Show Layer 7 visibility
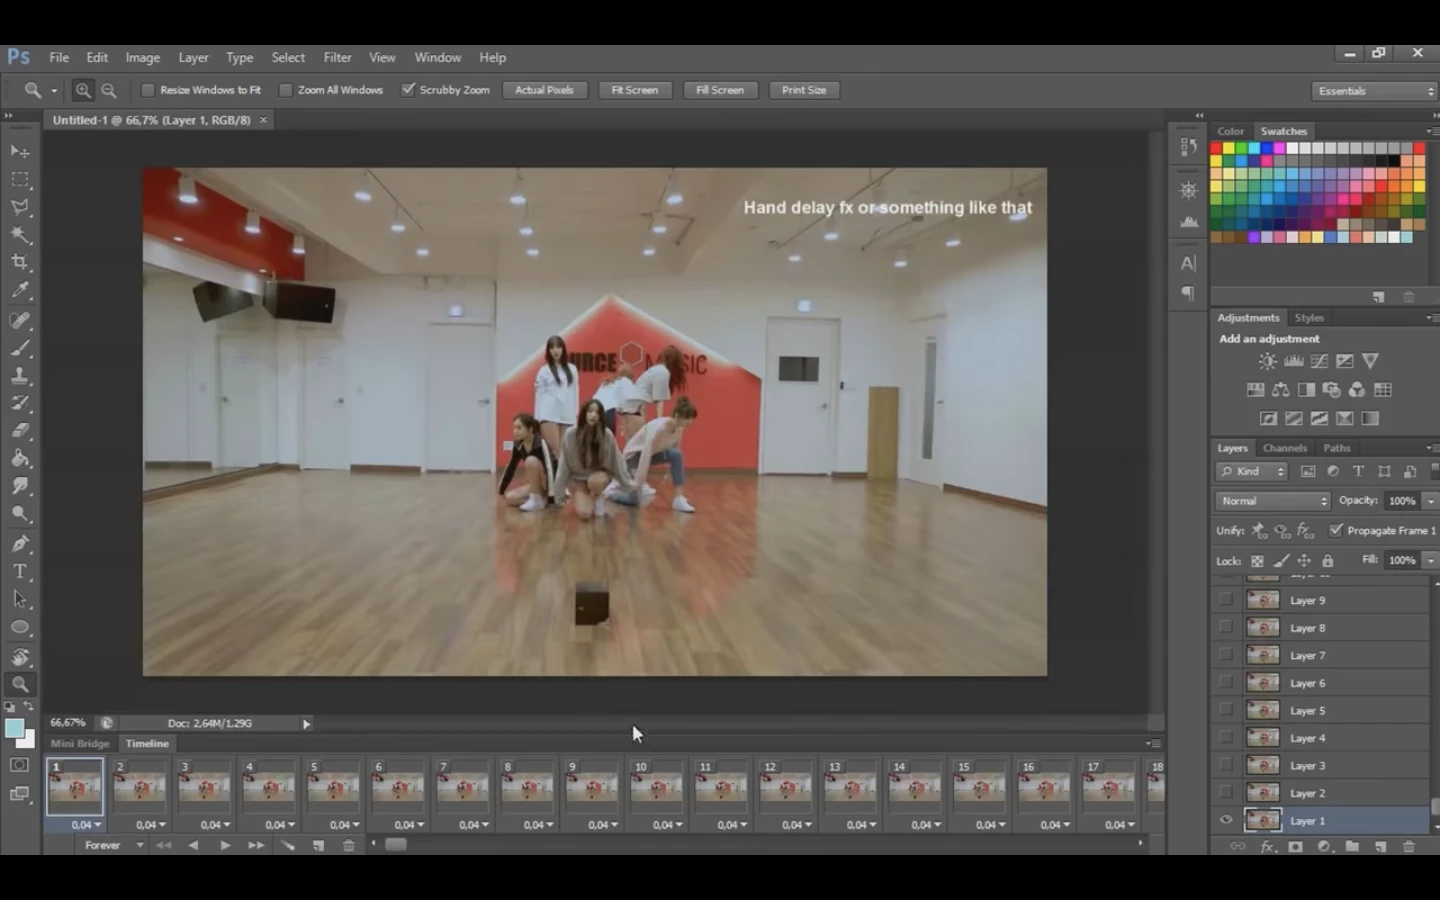 (1226, 655)
